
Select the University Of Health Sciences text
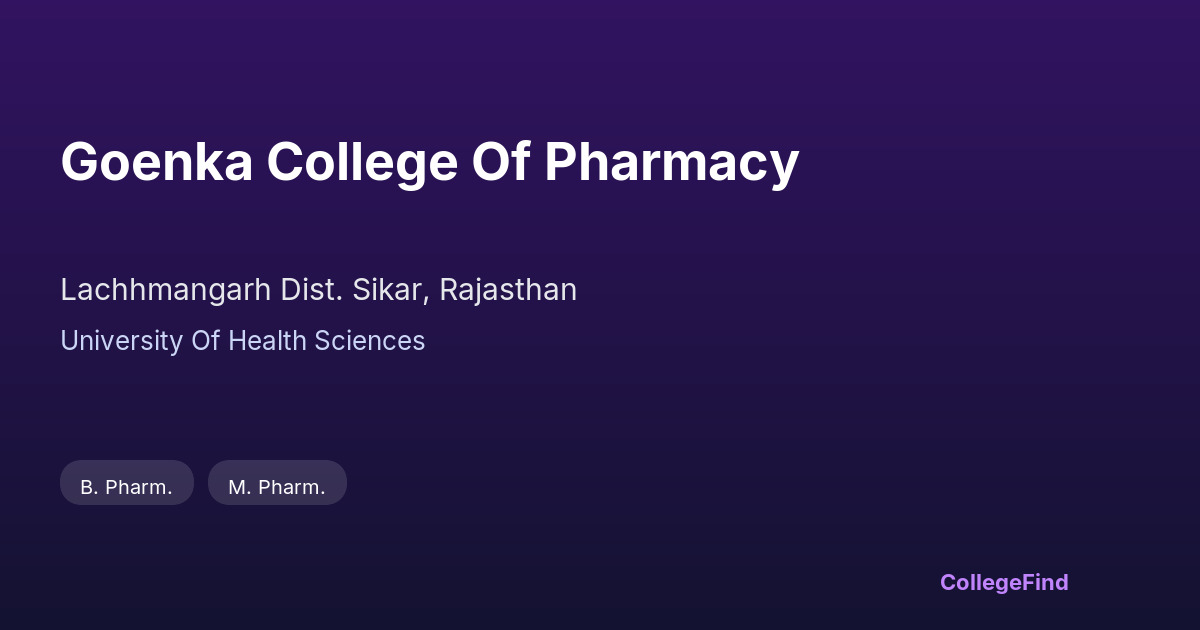(242, 341)
